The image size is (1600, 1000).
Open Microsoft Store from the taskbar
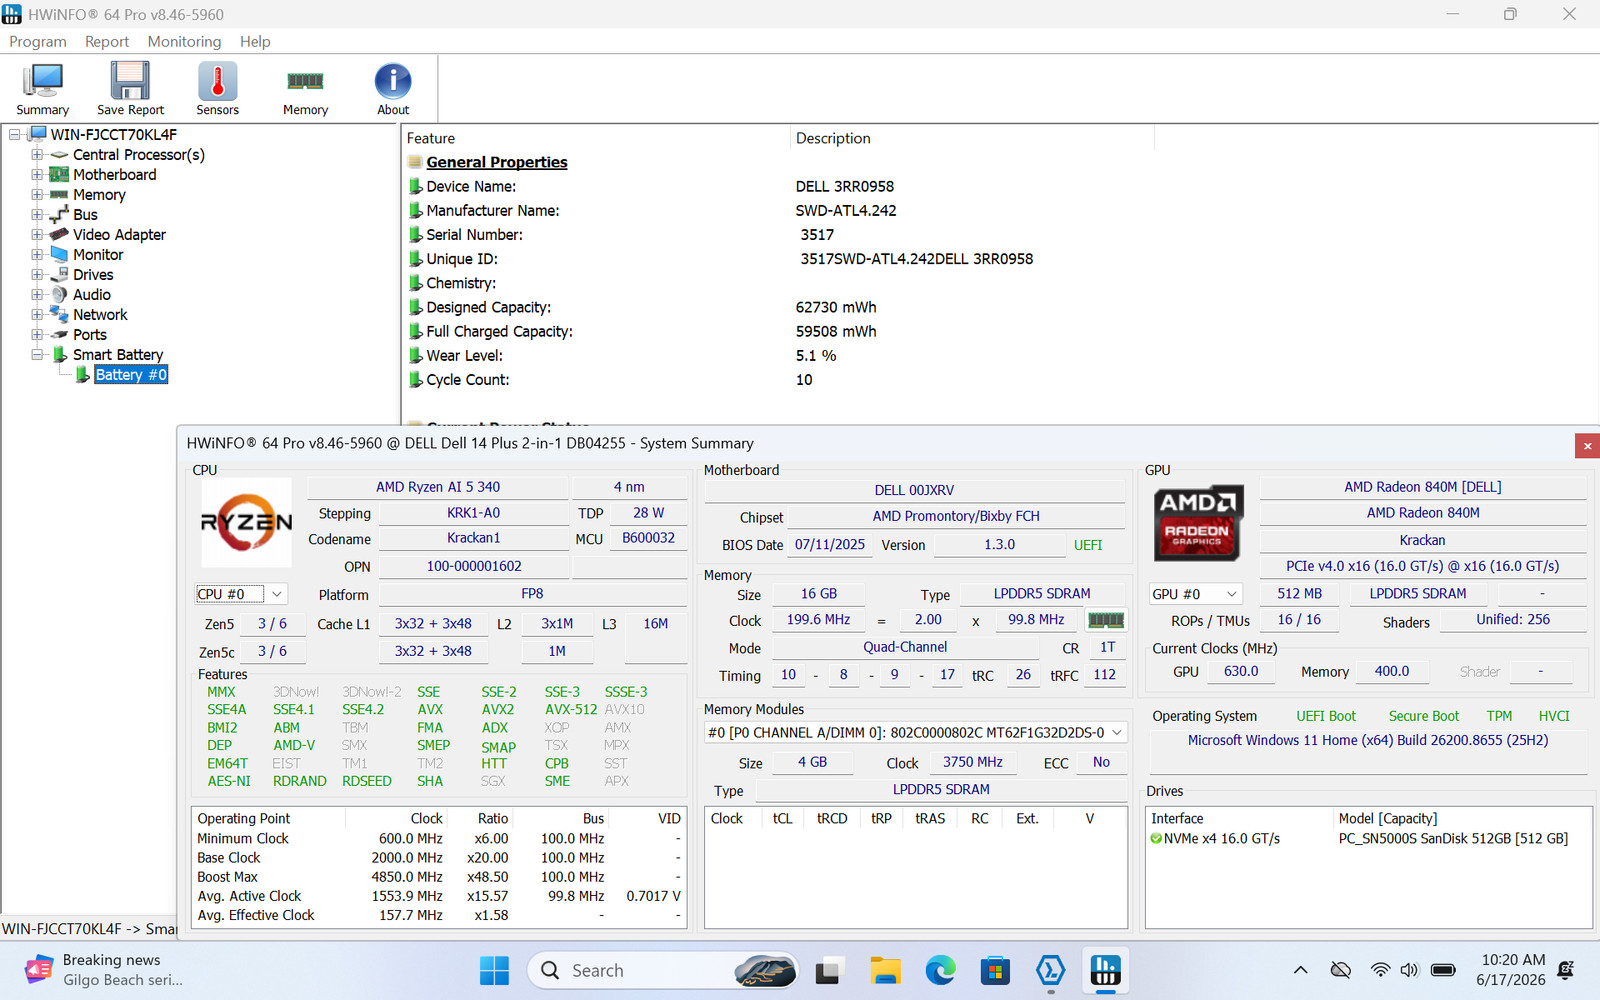[x=995, y=970]
